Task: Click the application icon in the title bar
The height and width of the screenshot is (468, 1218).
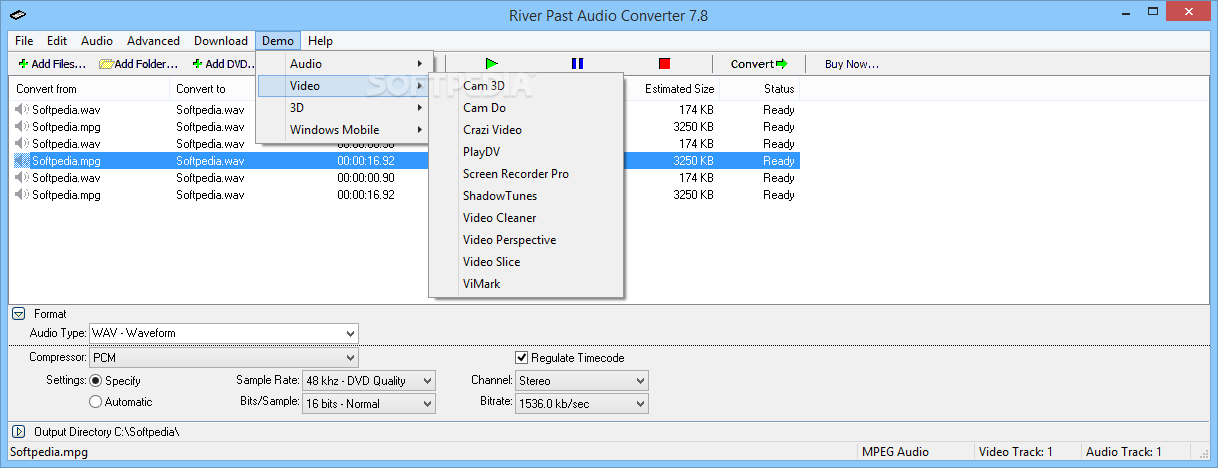Action: [x=18, y=14]
